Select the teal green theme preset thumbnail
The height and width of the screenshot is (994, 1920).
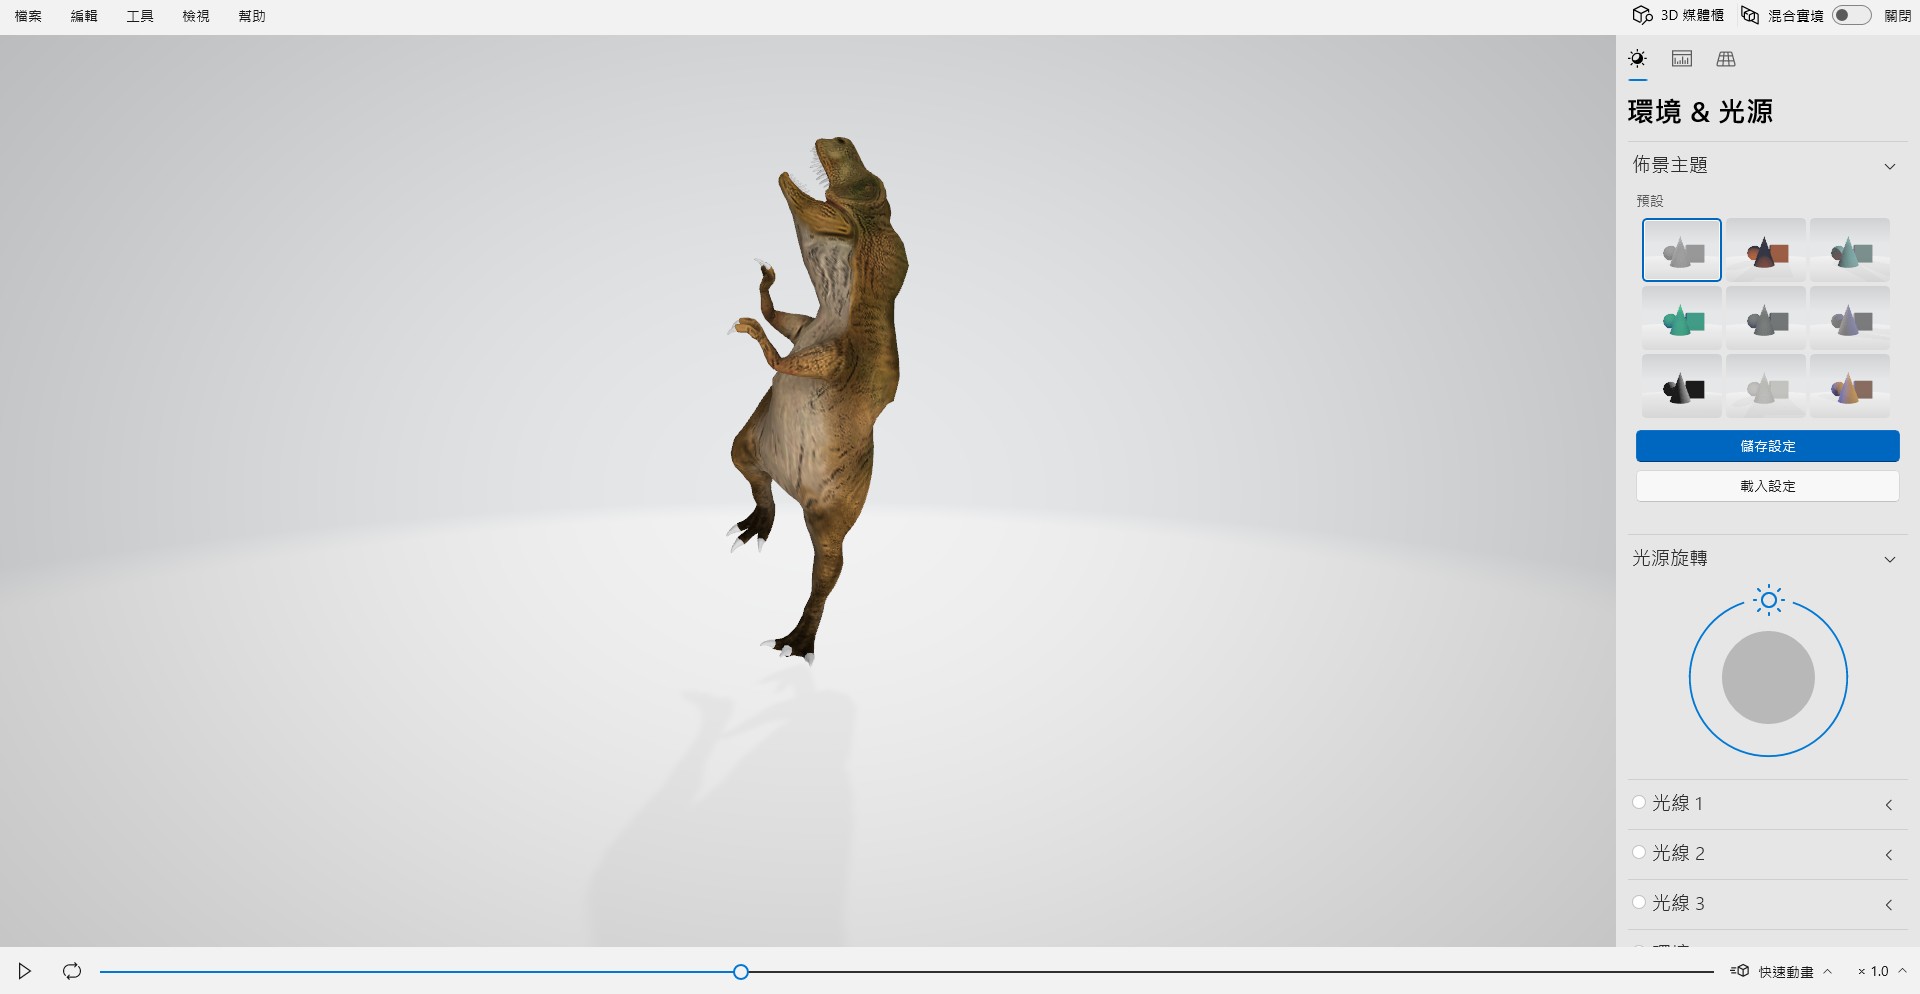tap(1682, 320)
